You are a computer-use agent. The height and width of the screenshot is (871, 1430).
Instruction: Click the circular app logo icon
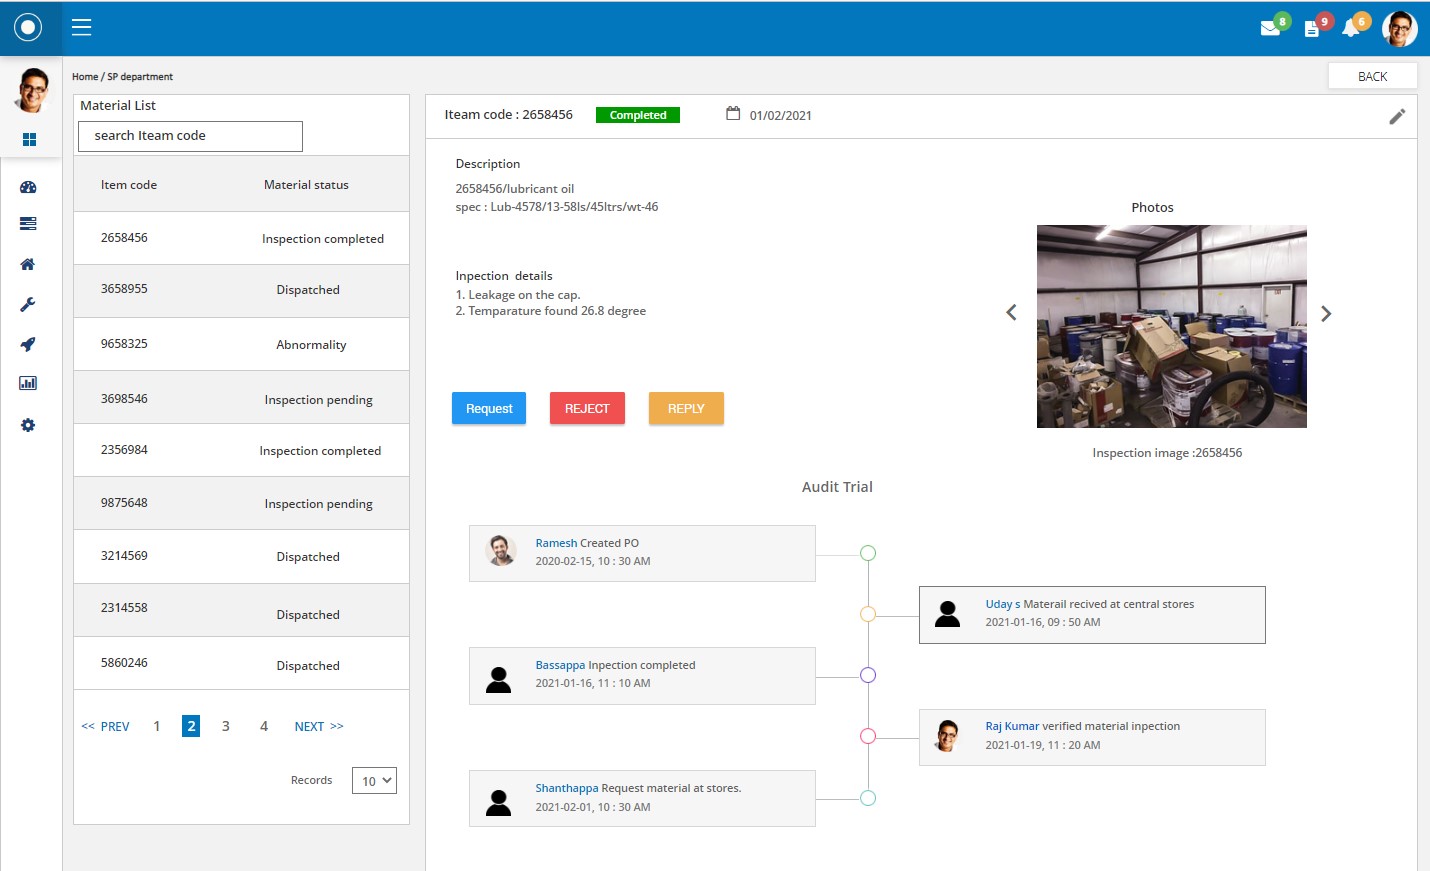(x=28, y=27)
